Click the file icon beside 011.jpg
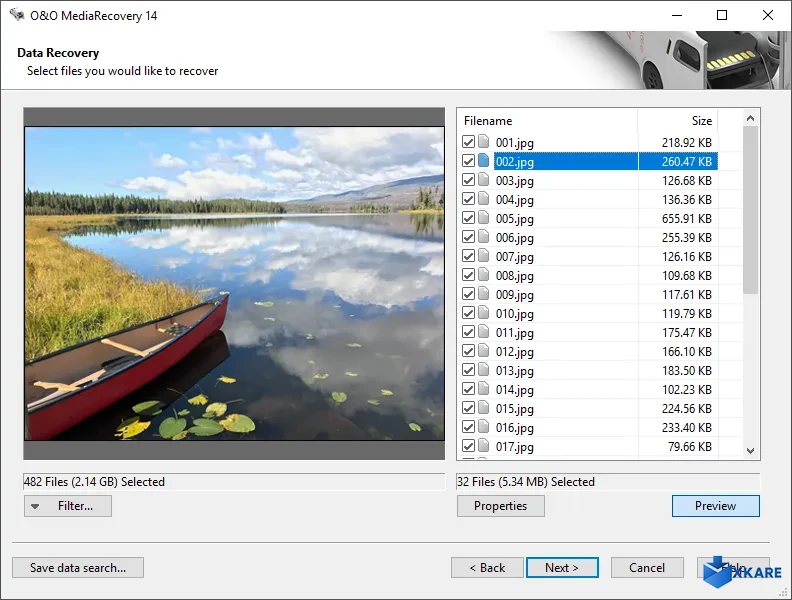This screenshot has height=600, width=792. click(x=485, y=333)
